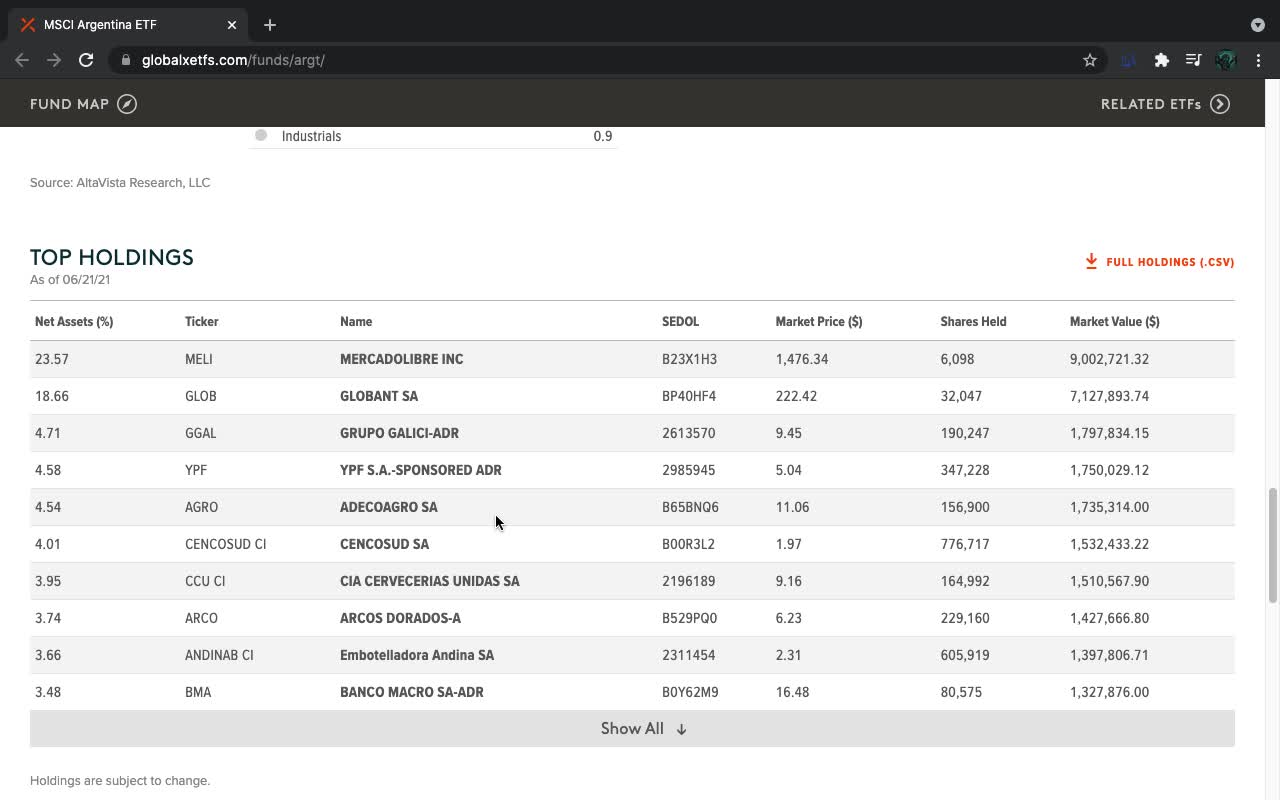Click Embotelladora Andina SA name
The image size is (1280, 800).
[417, 655]
